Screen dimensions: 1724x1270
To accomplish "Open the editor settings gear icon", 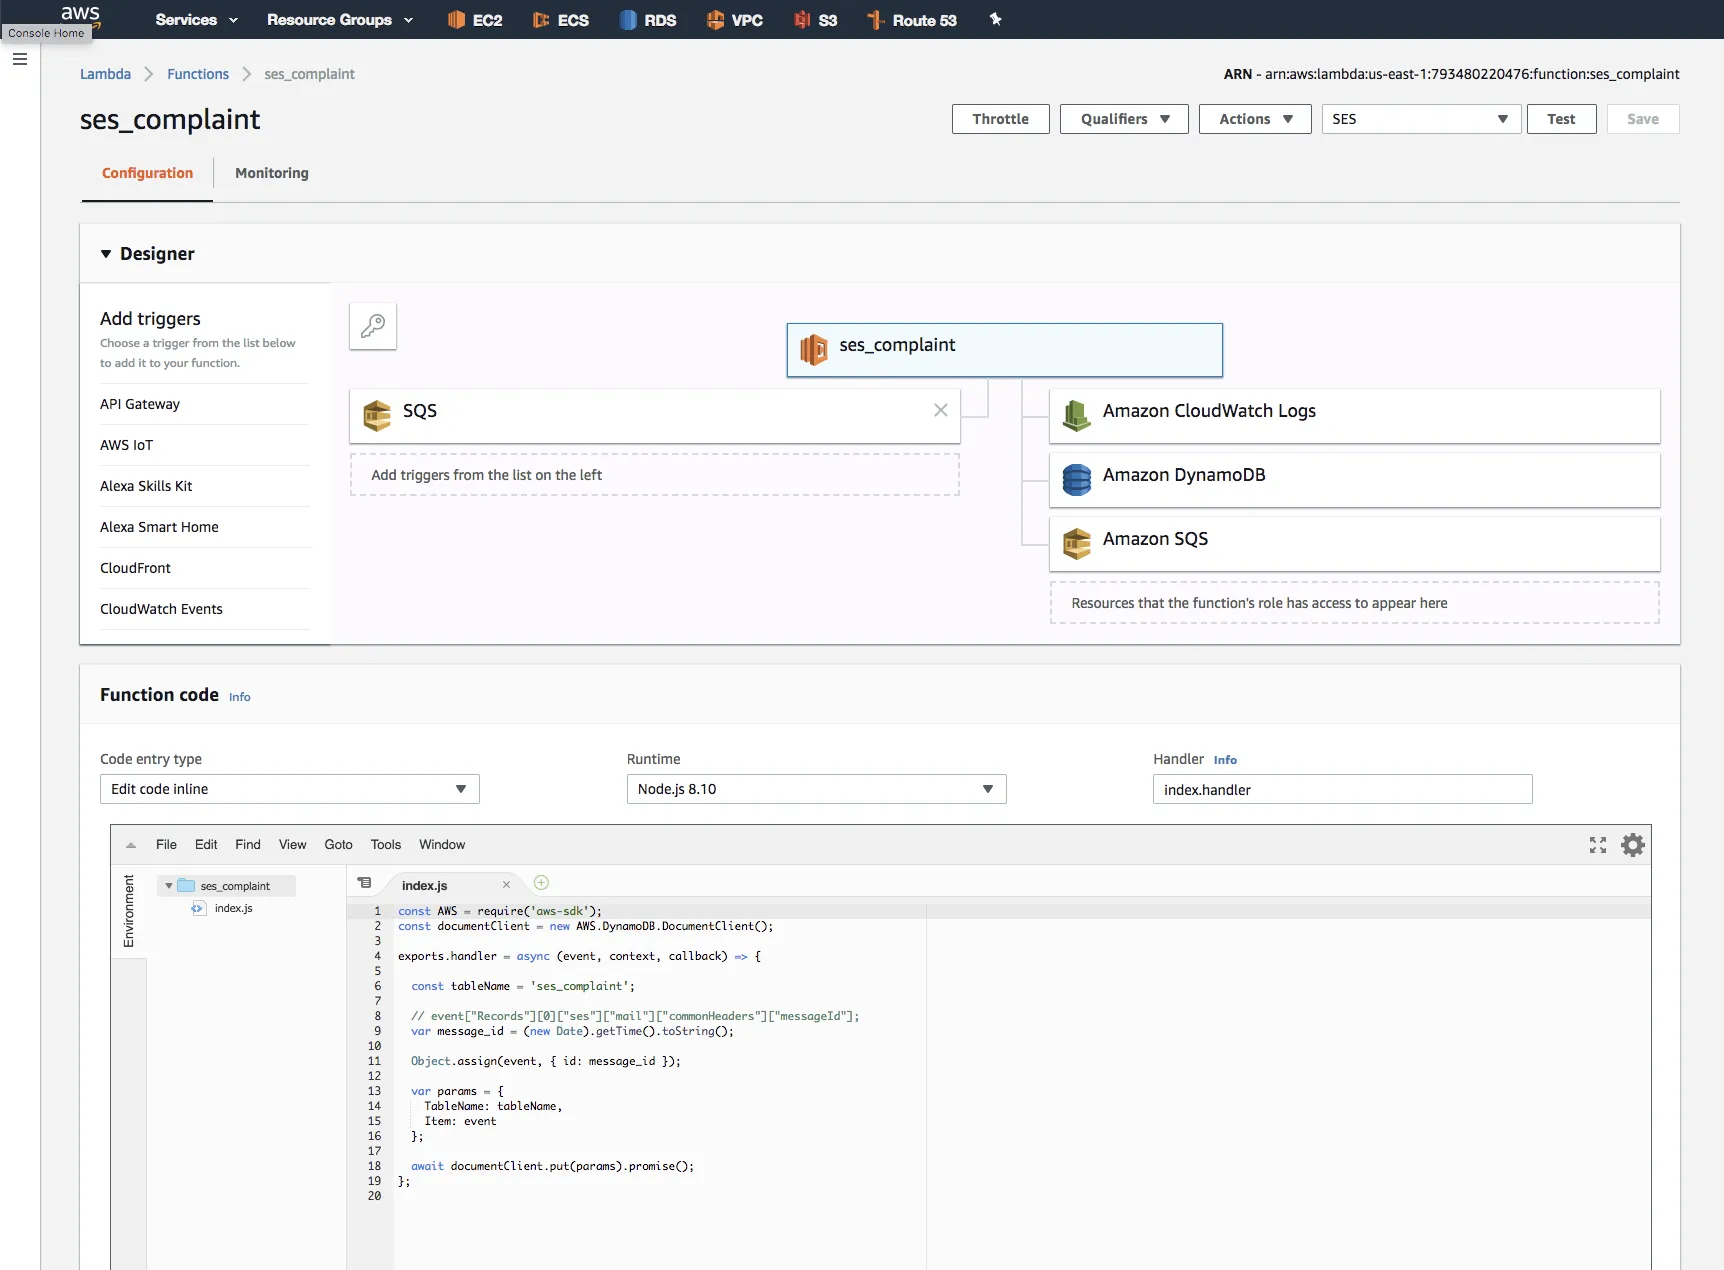I will [x=1632, y=845].
